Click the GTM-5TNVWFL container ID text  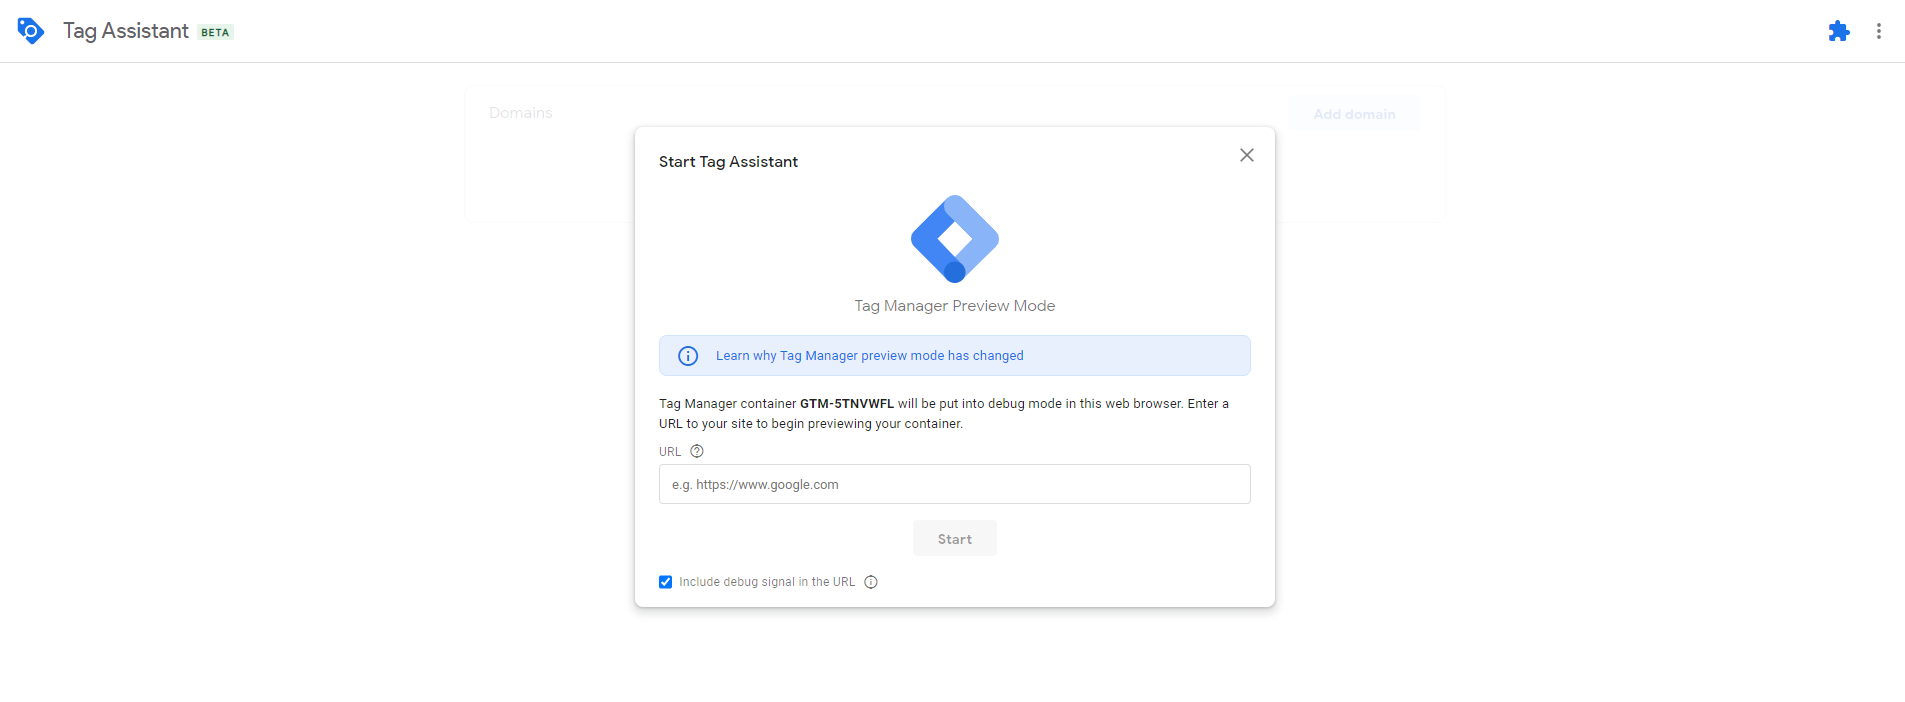pos(846,404)
